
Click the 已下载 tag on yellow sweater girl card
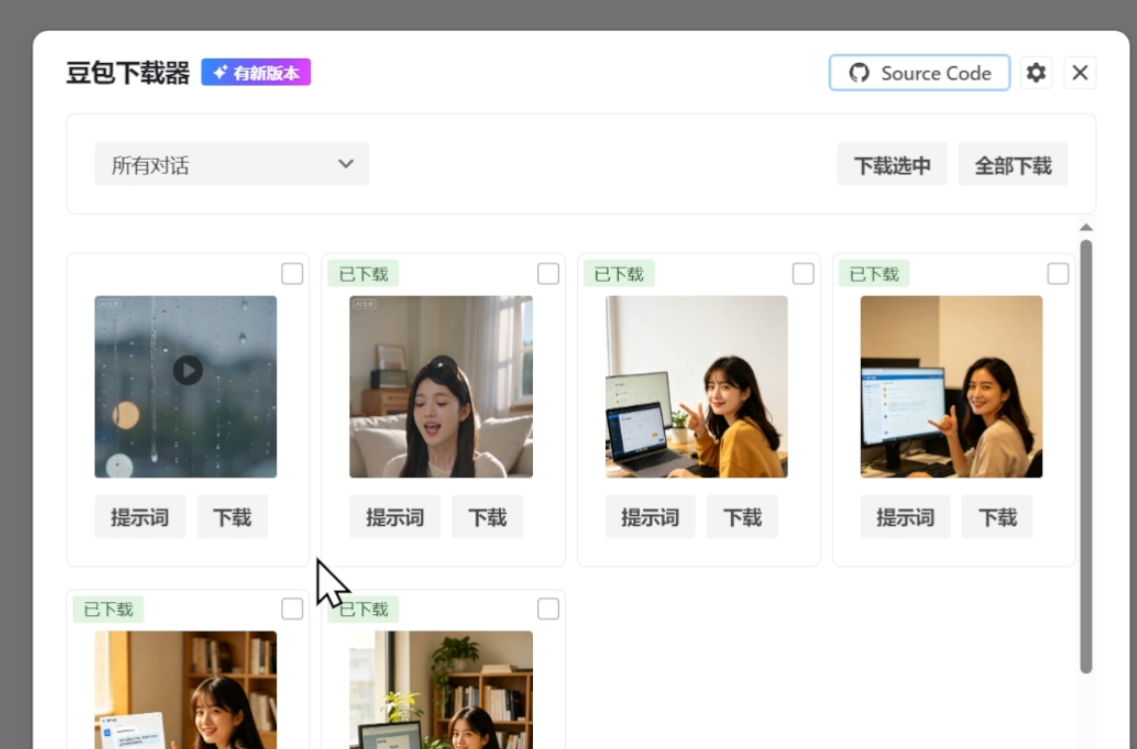[x=619, y=274]
